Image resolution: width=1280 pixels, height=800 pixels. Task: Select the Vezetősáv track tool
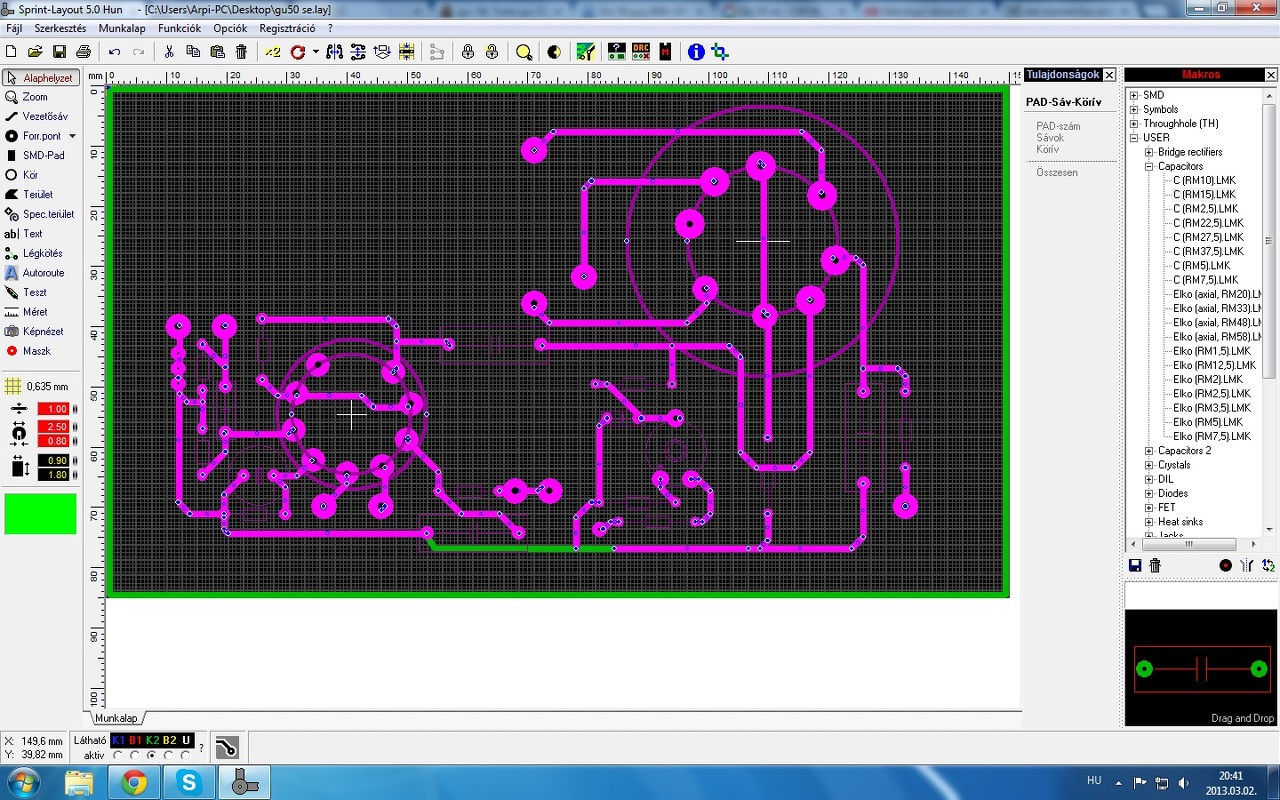(36, 116)
